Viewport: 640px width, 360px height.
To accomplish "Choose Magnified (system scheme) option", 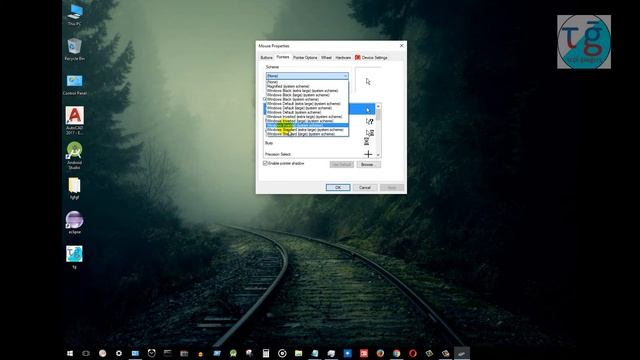I will pyautogui.click(x=307, y=87).
